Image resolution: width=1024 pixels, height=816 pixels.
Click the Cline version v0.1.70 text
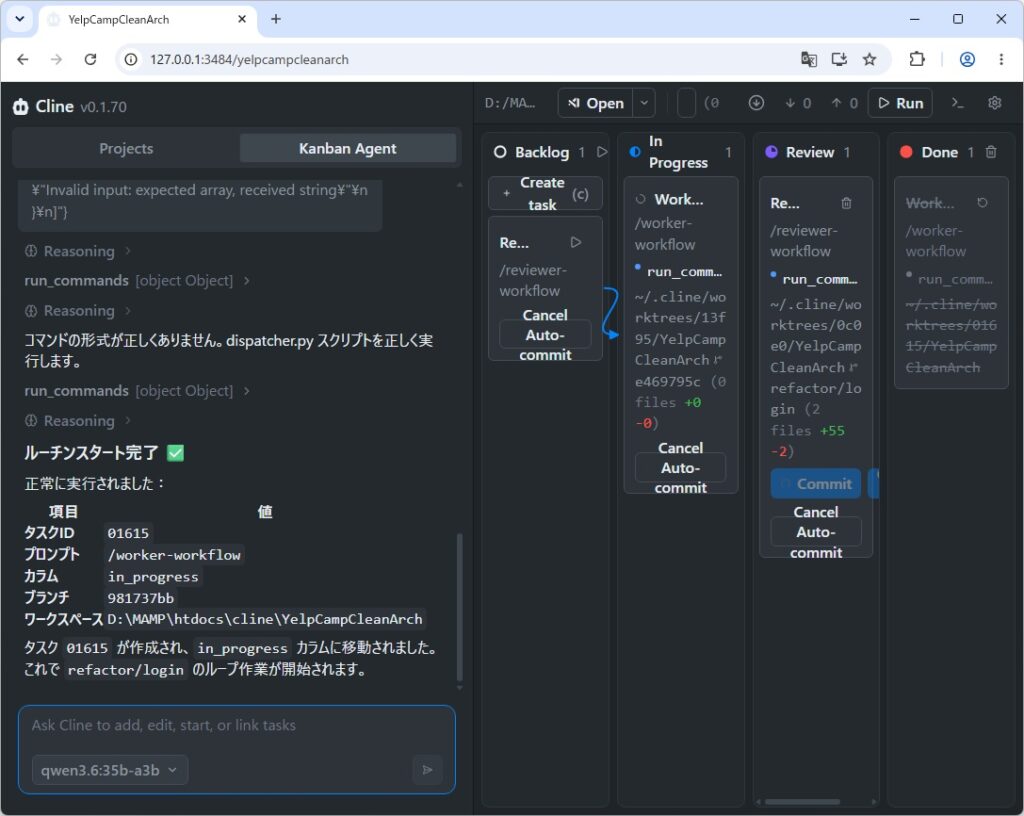pos(103,107)
